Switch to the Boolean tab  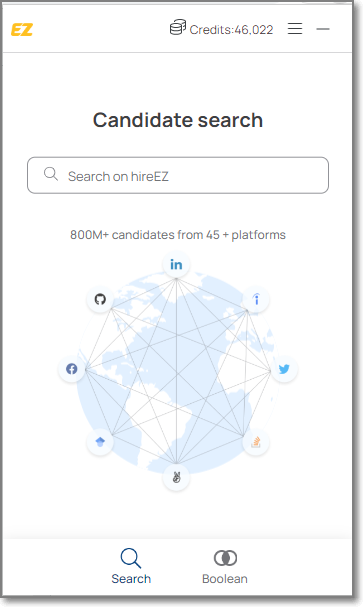[225, 566]
